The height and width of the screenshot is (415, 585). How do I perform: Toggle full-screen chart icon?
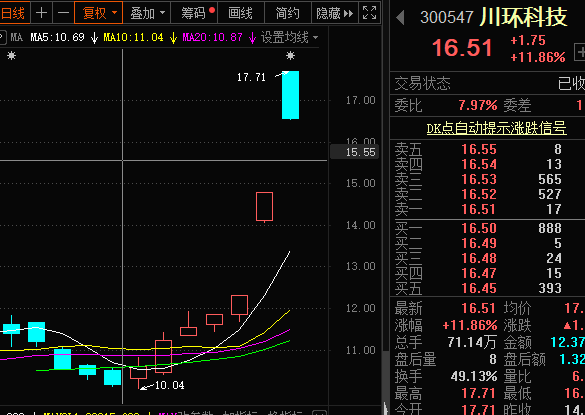click(x=369, y=13)
